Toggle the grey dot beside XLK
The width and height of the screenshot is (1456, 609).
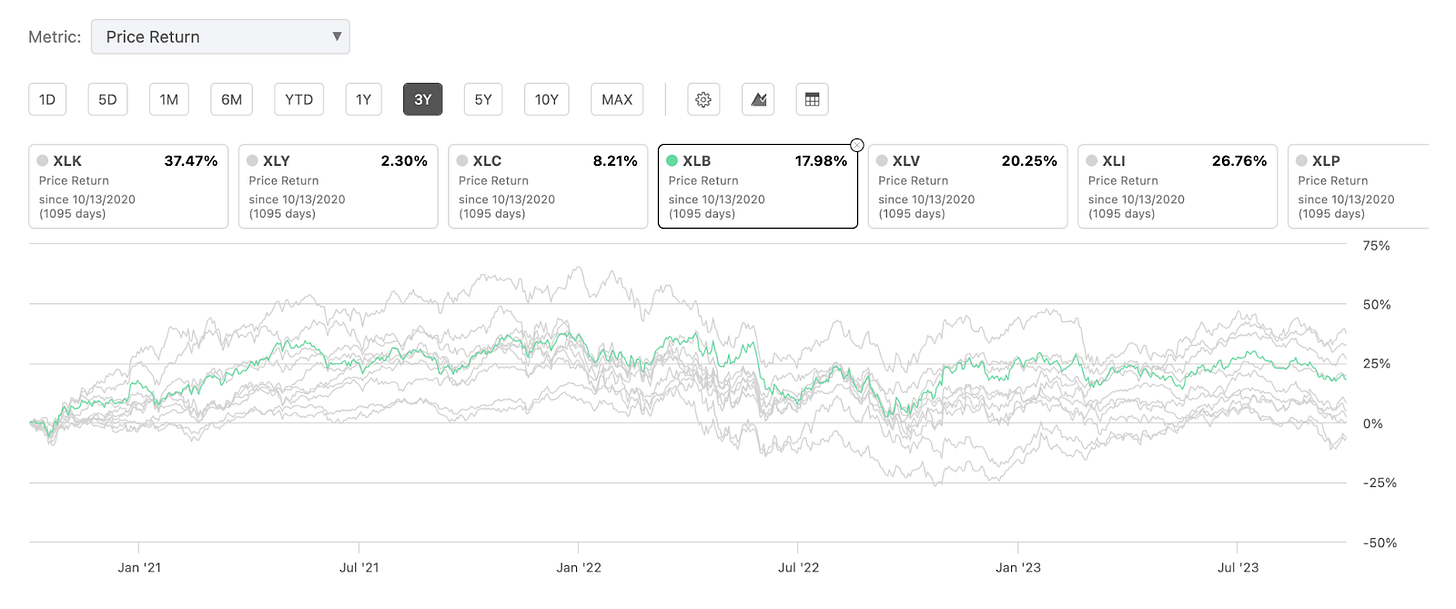pos(42,160)
